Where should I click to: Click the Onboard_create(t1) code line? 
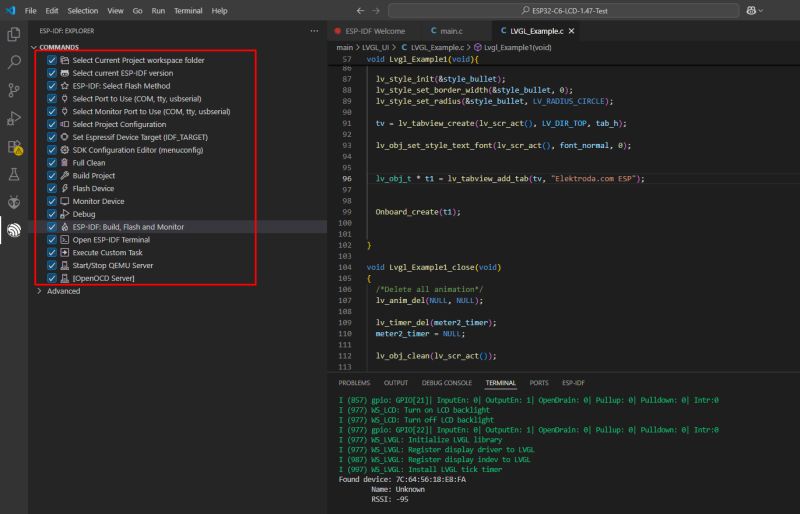pyautogui.click(x=418, y=212)
